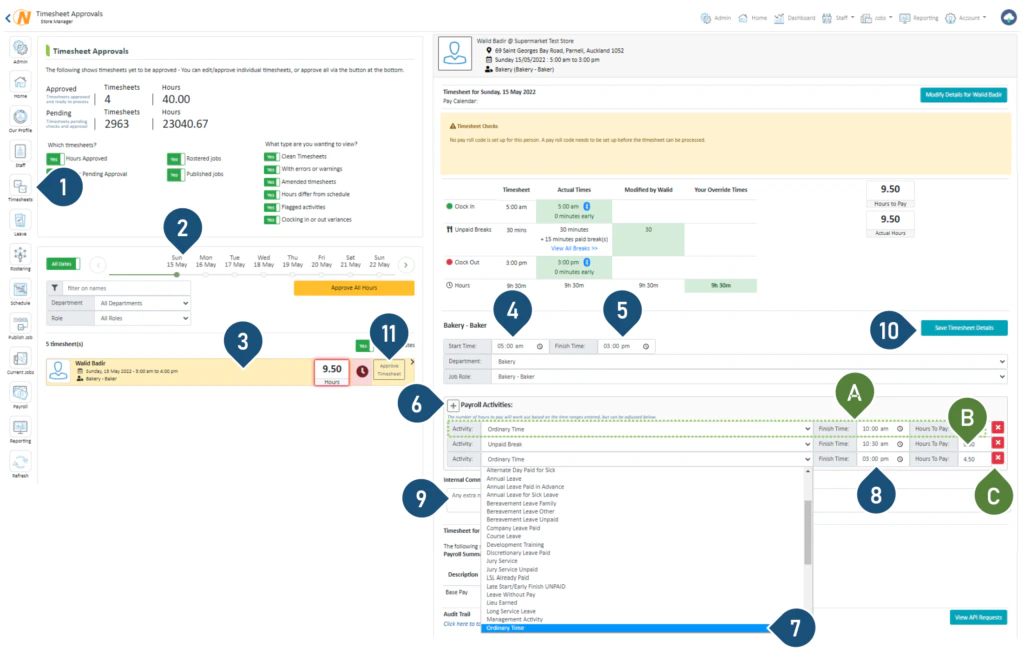1024x649 pixels.
Task: Toggle Flagged activities switch
Action: point(271,208)
